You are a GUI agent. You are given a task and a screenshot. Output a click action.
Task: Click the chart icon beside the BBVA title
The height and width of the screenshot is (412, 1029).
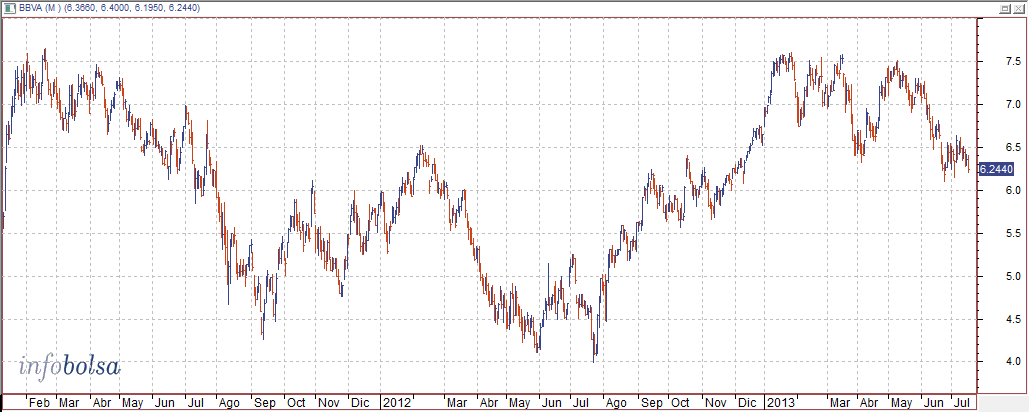pos(10,8)
